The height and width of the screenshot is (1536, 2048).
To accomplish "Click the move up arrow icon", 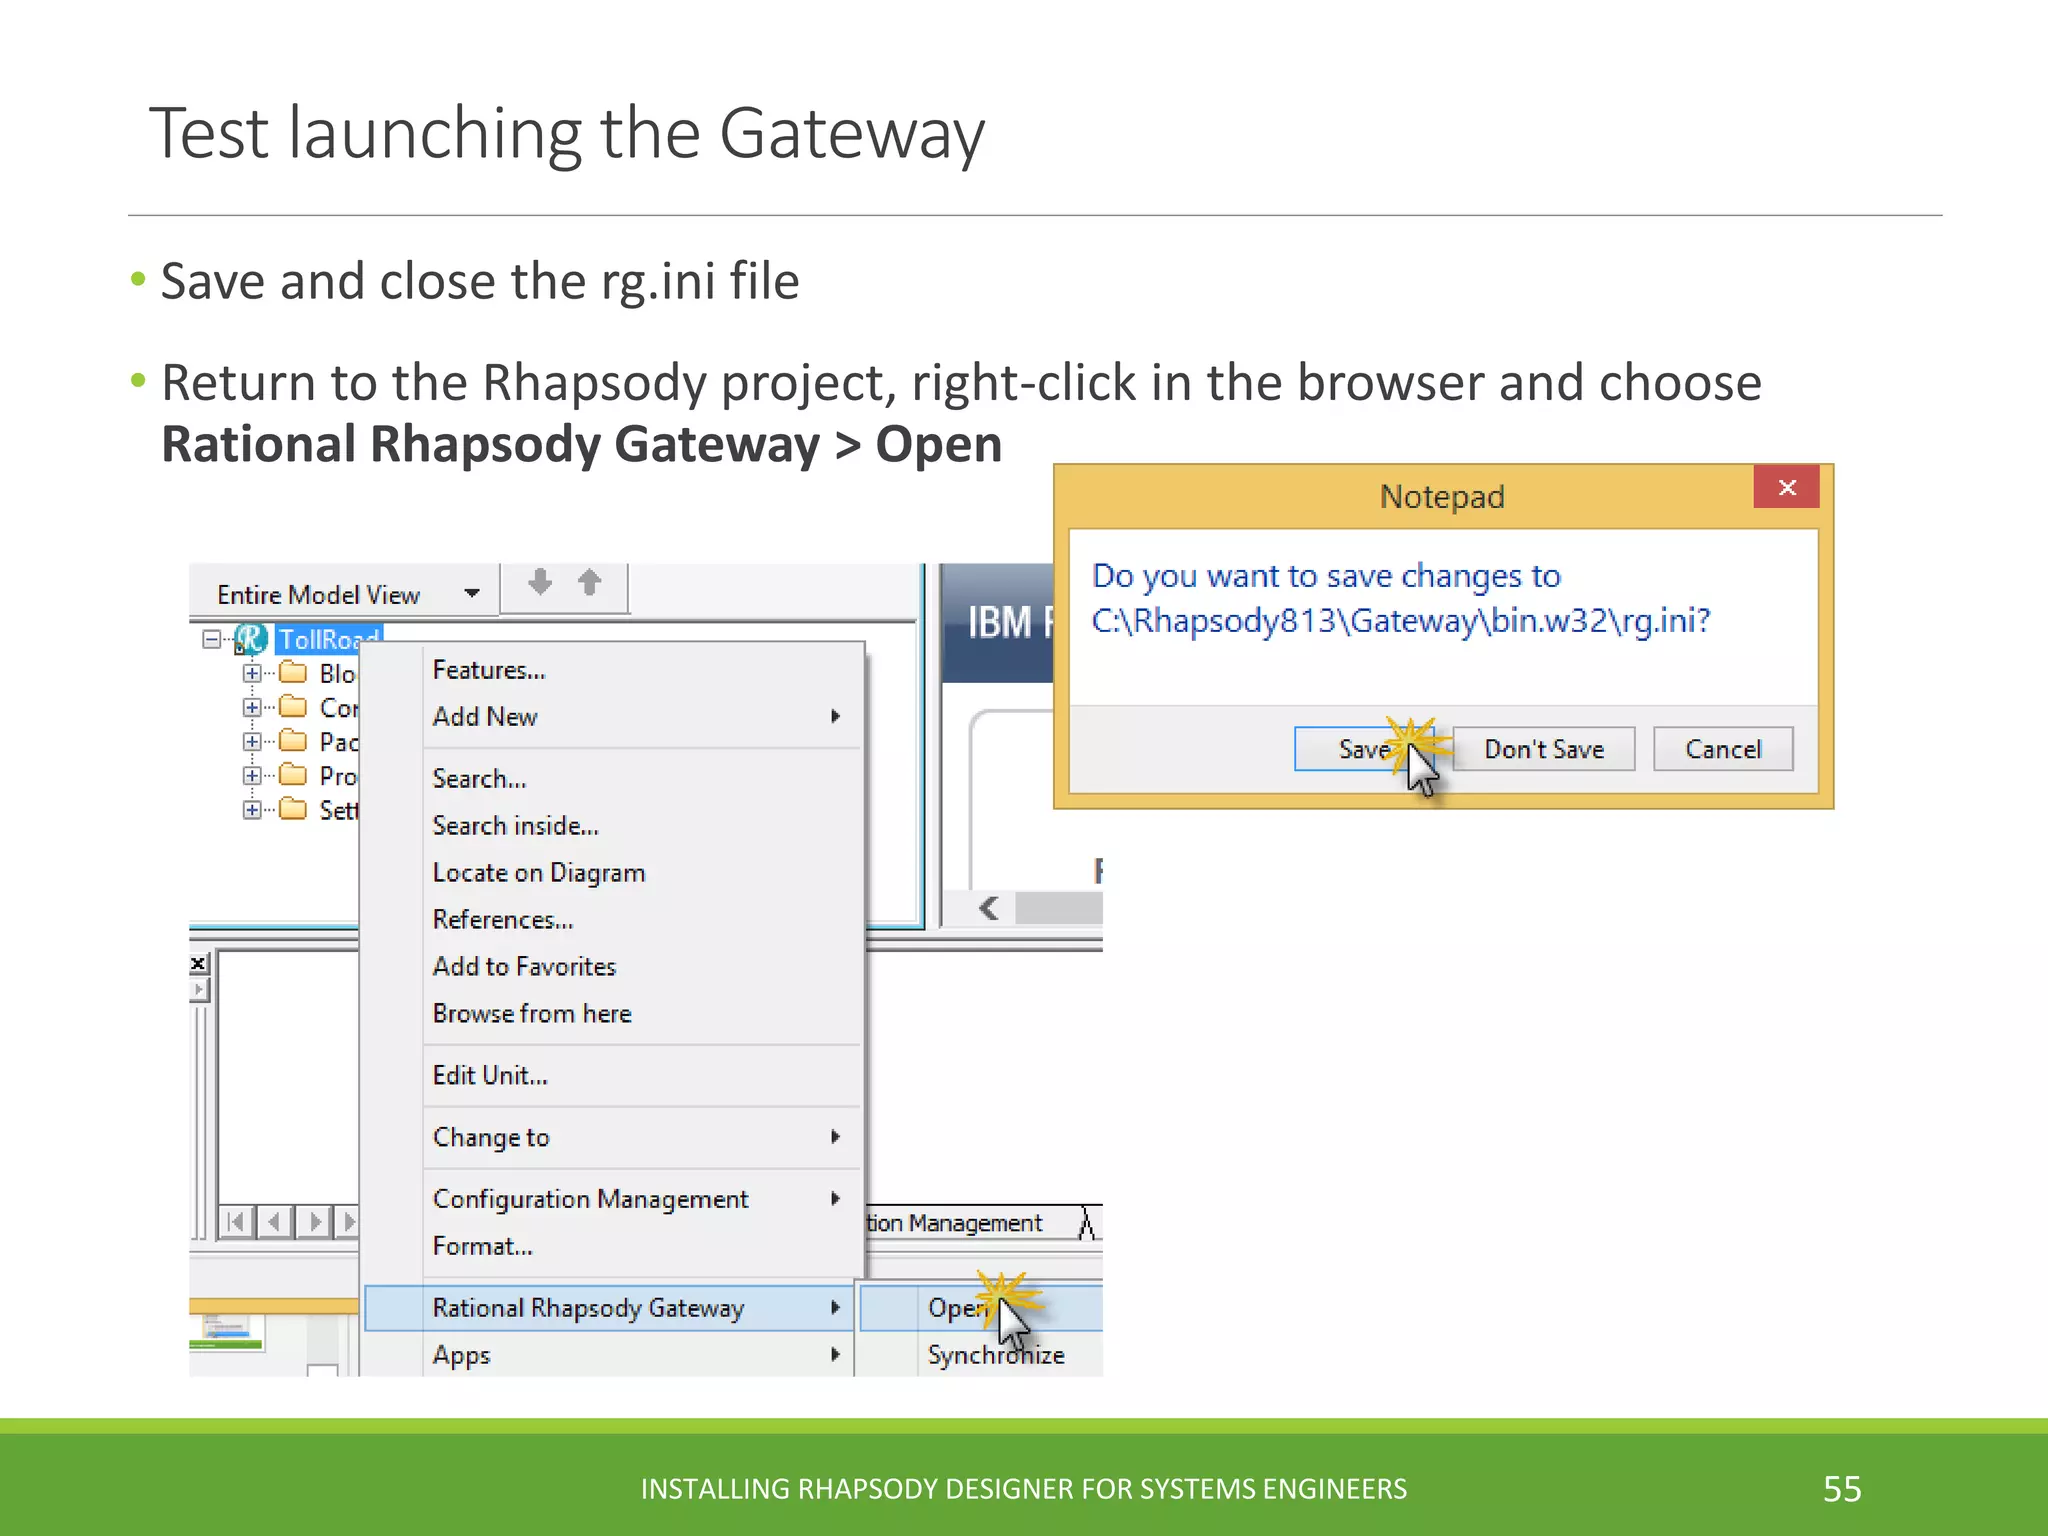I will coord(590,582).
